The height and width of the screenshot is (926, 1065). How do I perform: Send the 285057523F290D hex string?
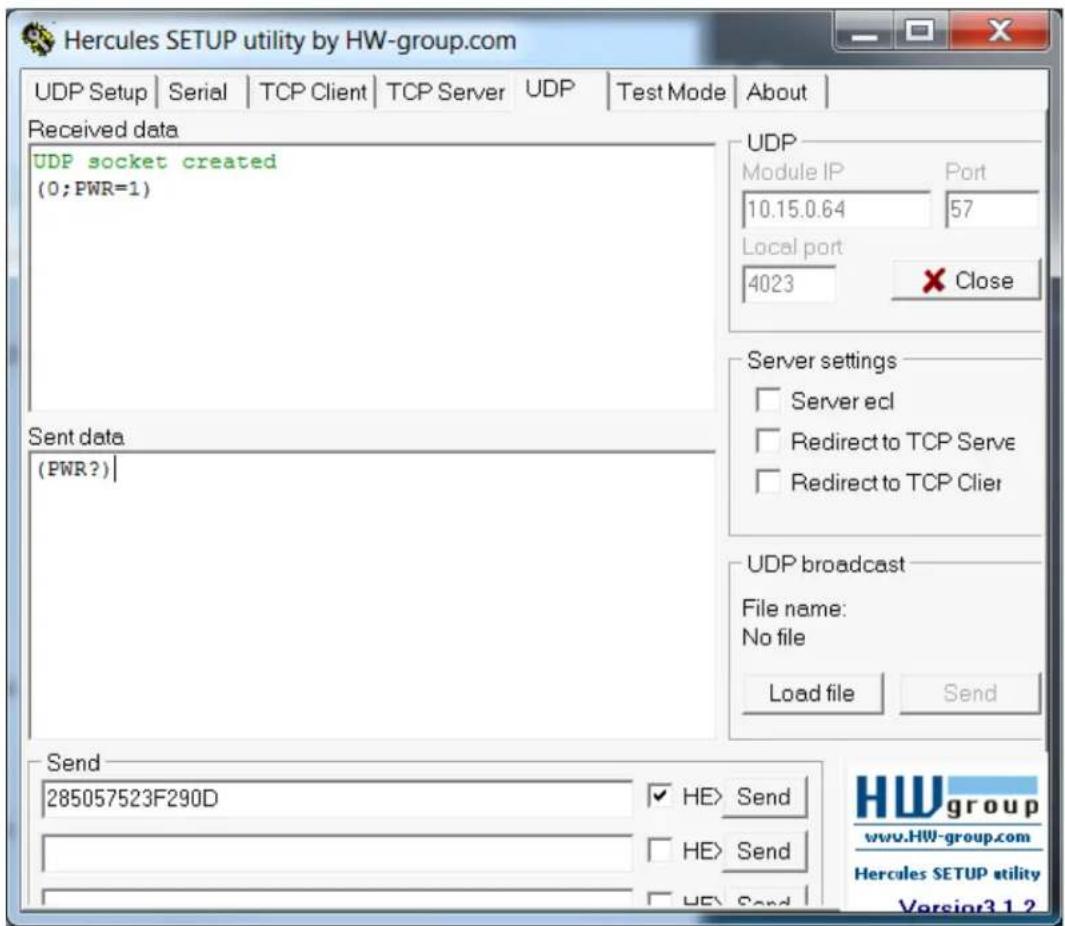[x=764, y=797]
